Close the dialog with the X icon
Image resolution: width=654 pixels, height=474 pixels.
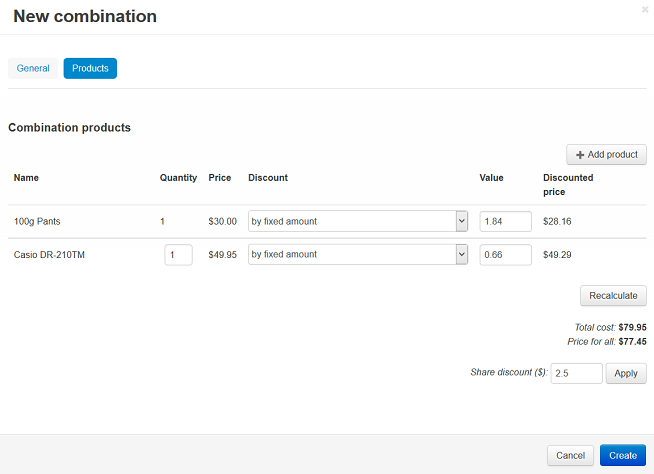(x=645, y=9)
